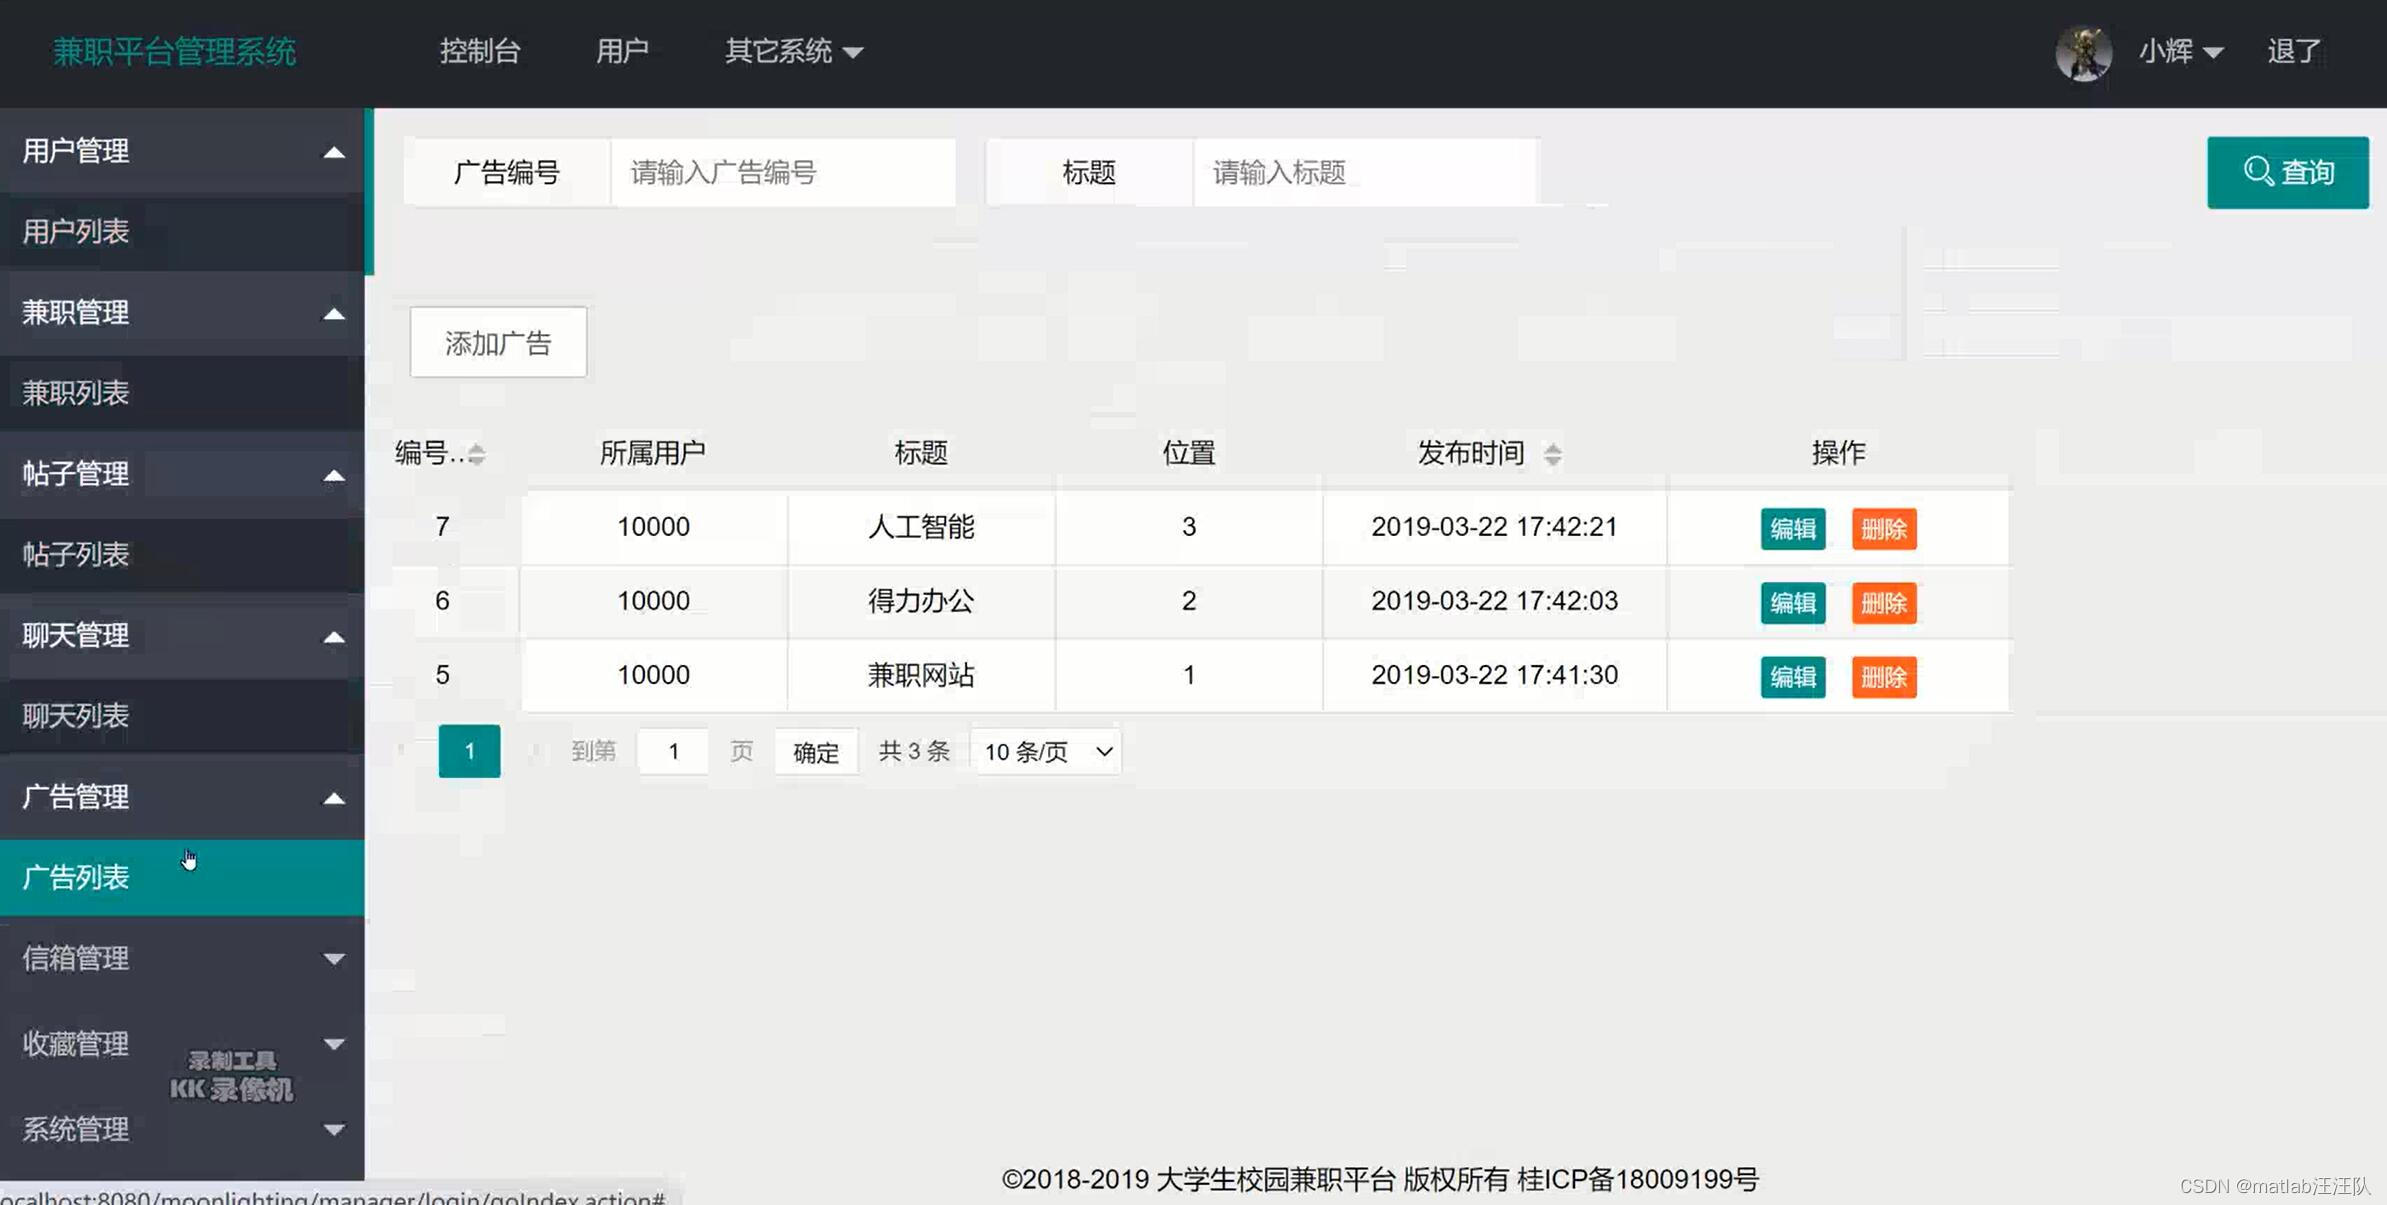Sort by 编号 column arrows

(x=477, y=454)
